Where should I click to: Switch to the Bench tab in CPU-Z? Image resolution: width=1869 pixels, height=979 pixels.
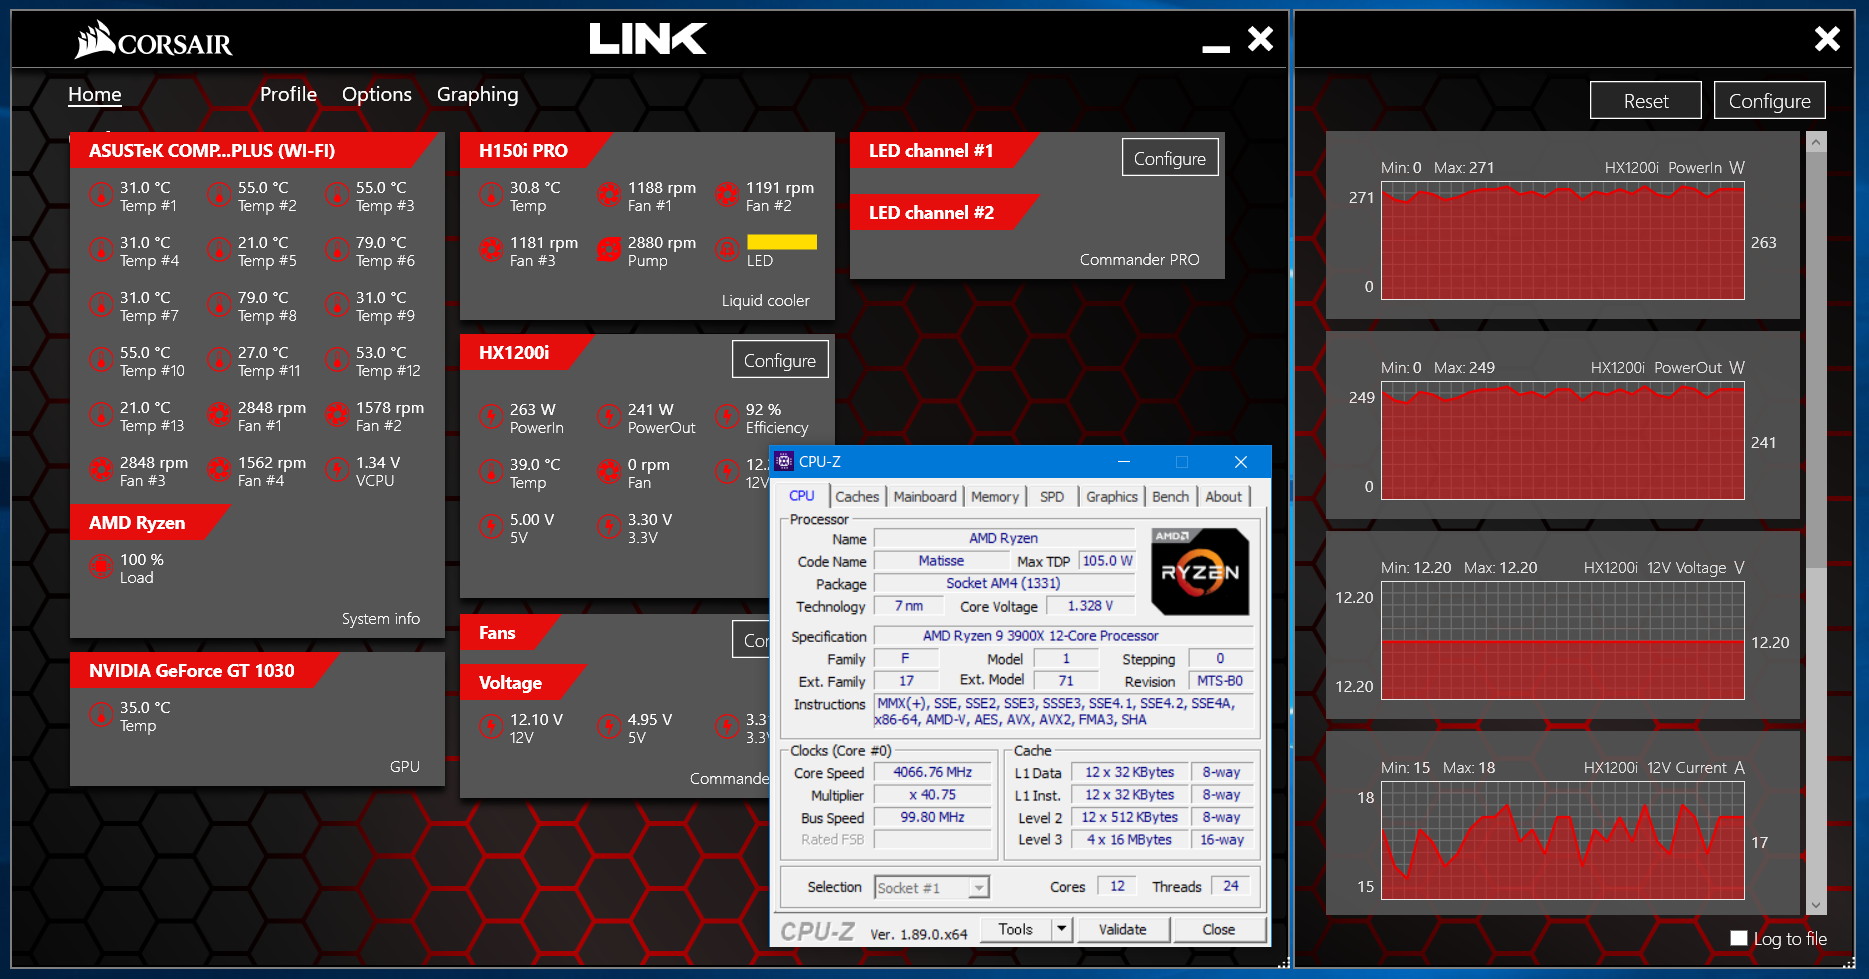pos(1170,496)
